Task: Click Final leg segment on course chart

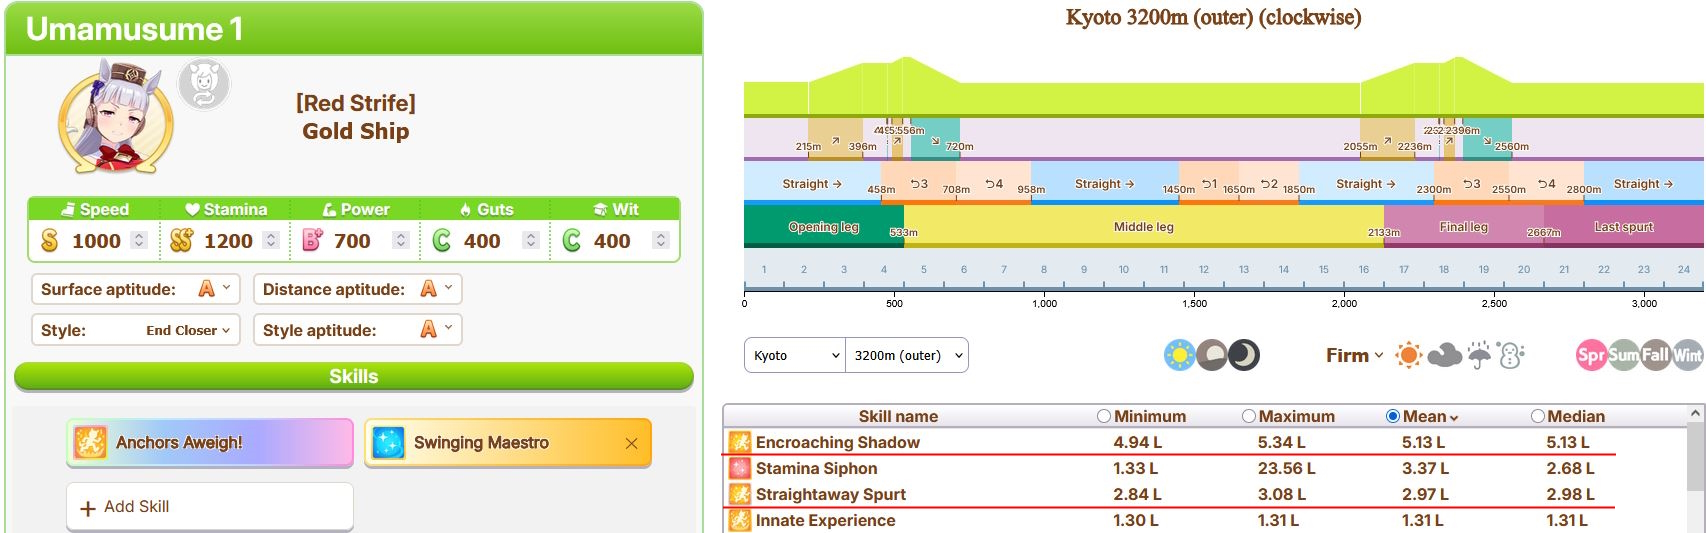Action: [1464, 227]
